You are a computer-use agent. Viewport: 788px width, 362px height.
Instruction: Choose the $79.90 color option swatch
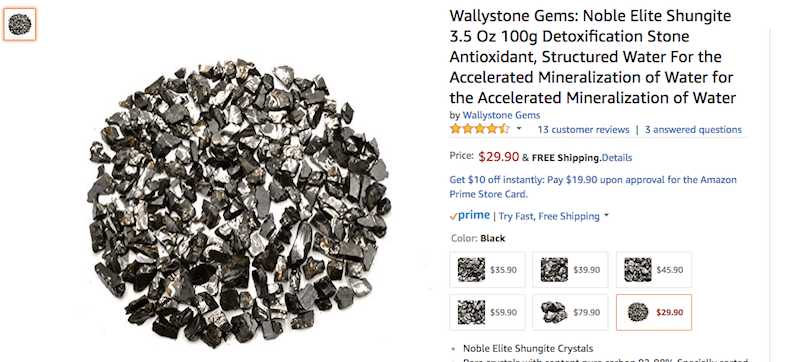[570, 312]
